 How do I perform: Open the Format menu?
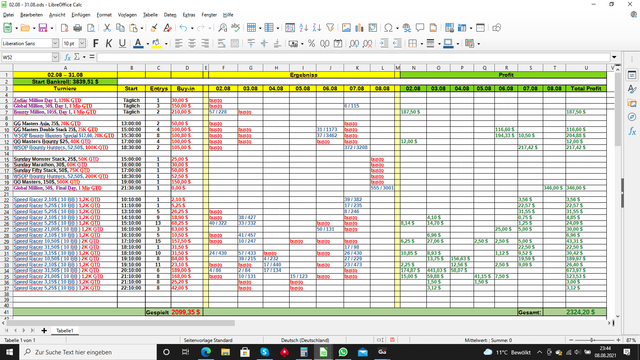104,15
